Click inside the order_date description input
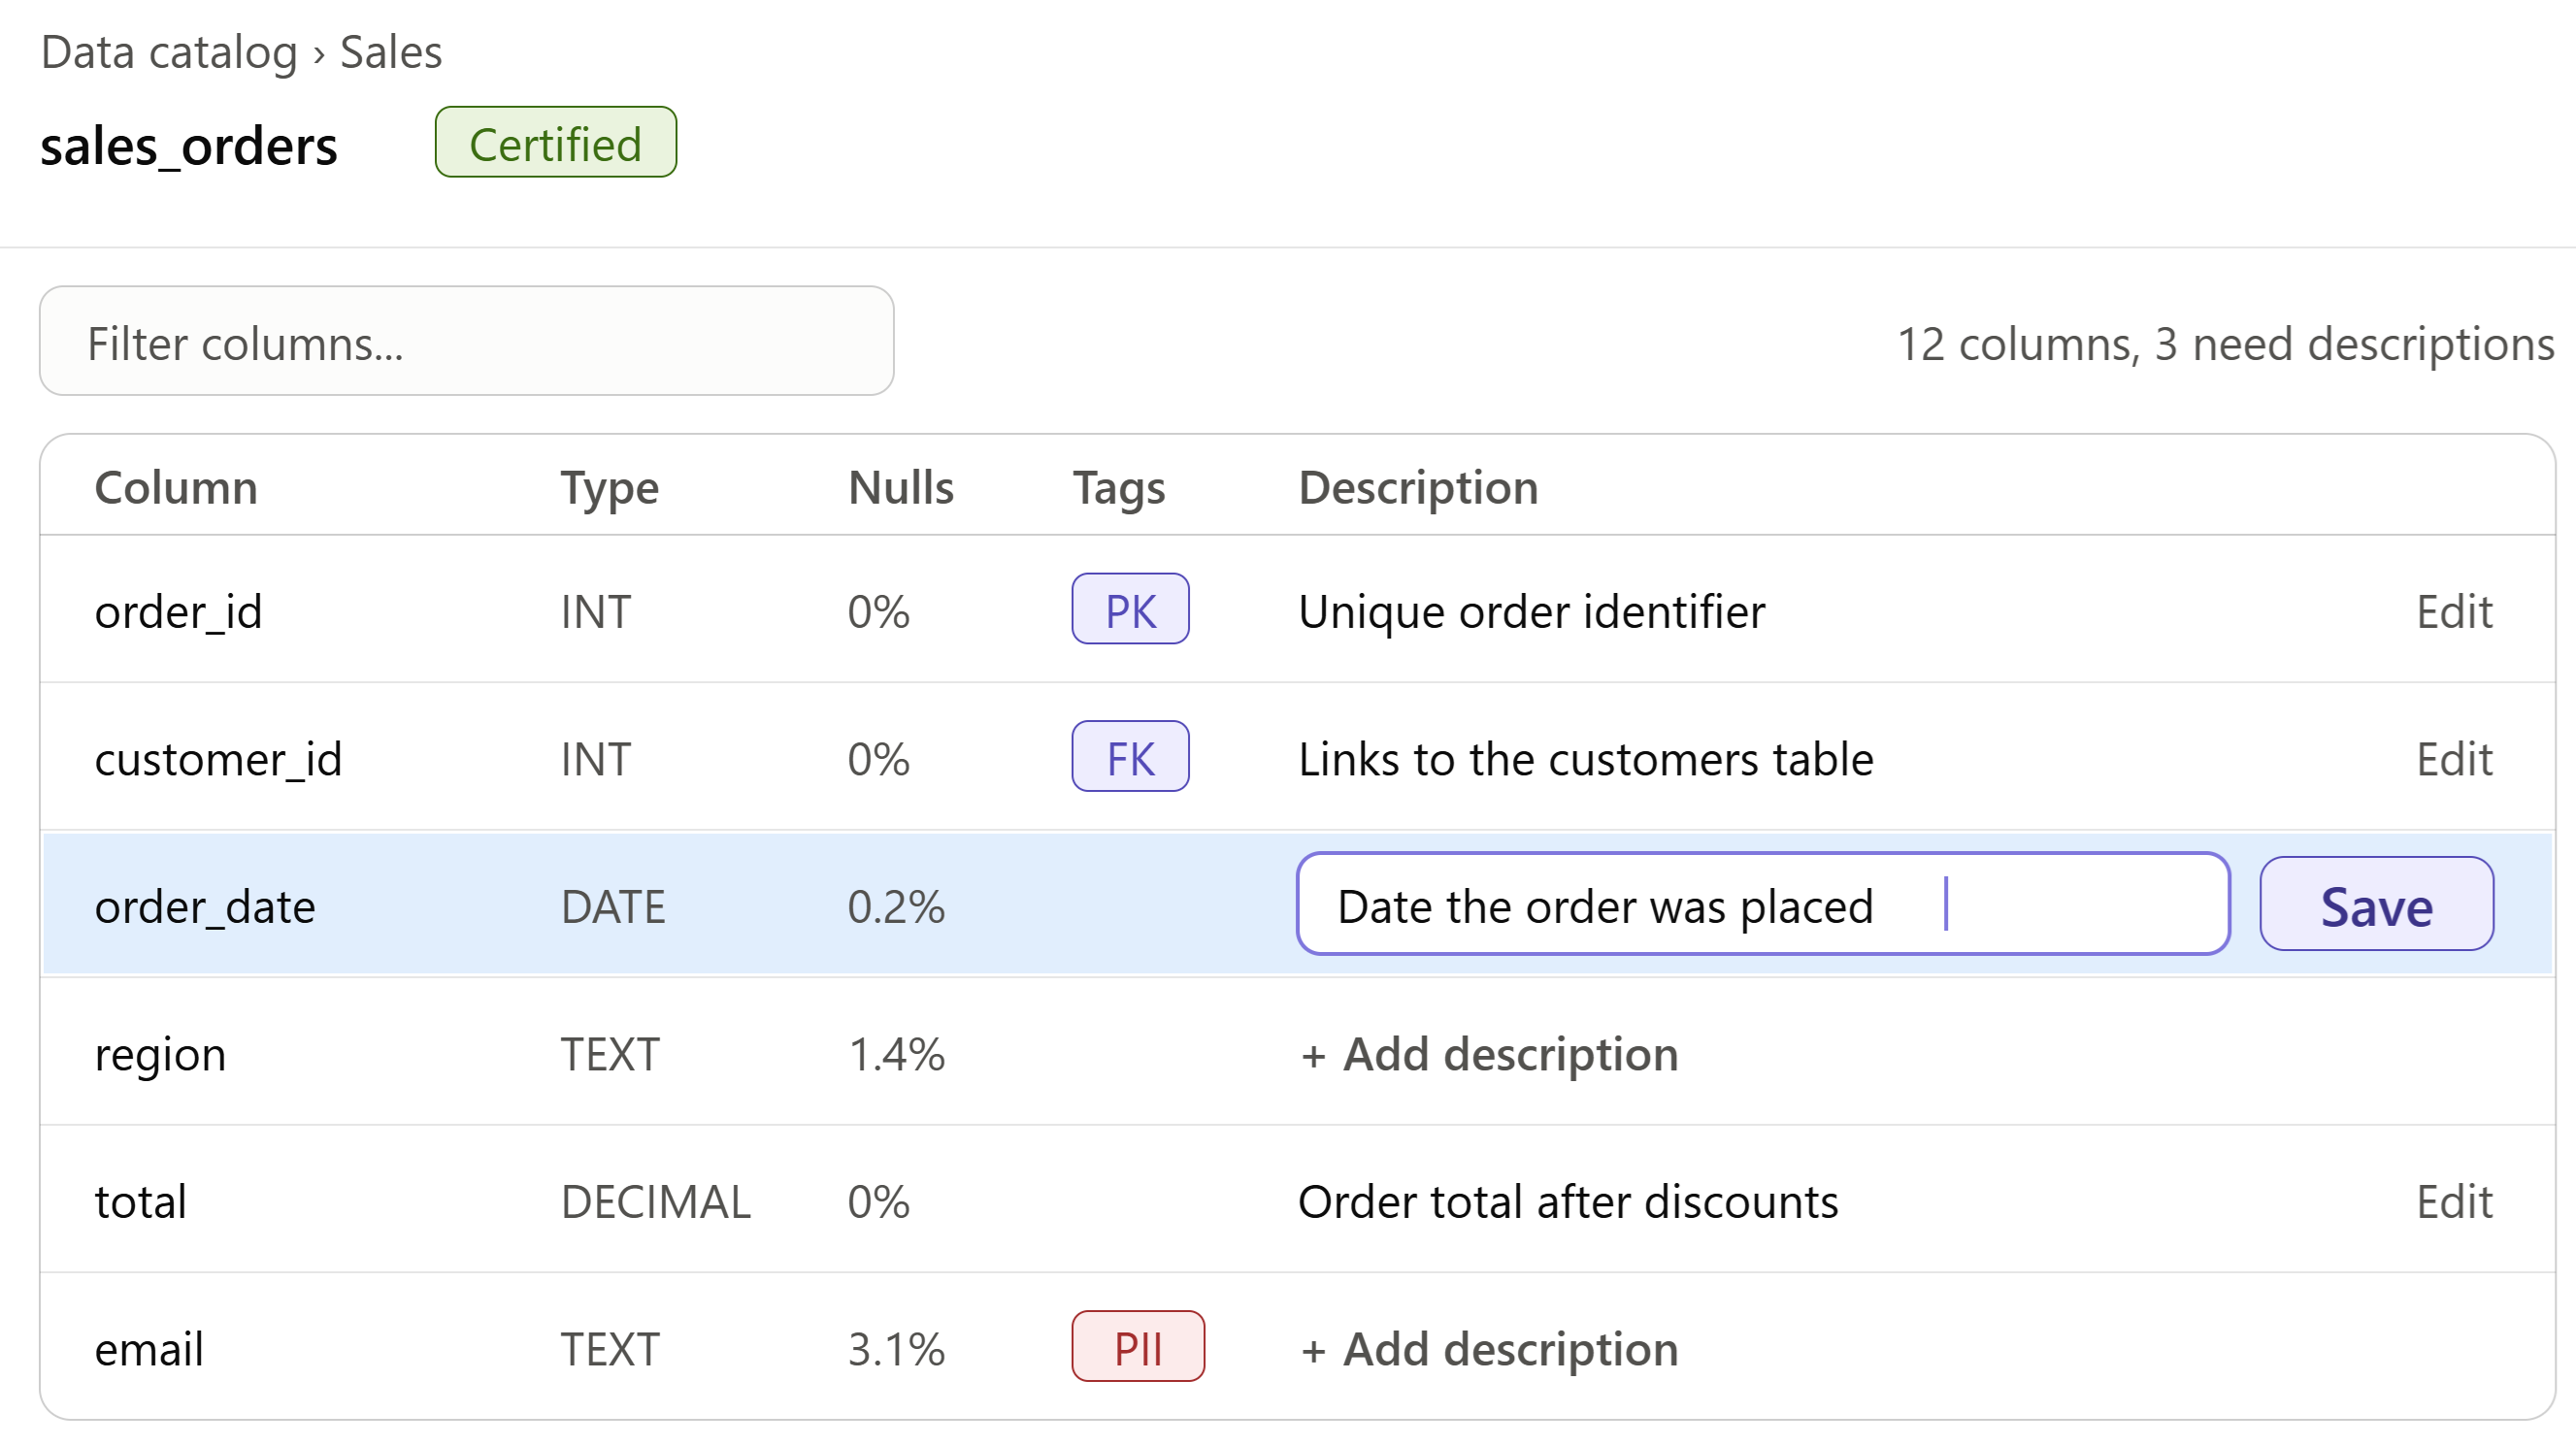This screenshot has height=1446, width=2576. [1763, 905]
